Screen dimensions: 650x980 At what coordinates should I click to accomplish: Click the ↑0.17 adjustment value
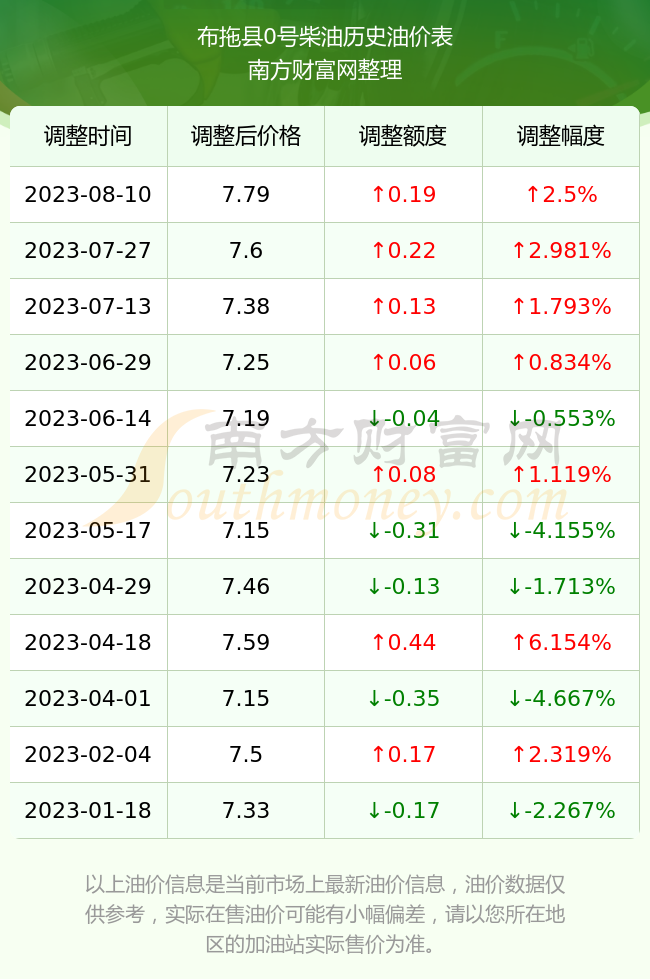click(x=403, y=754)
